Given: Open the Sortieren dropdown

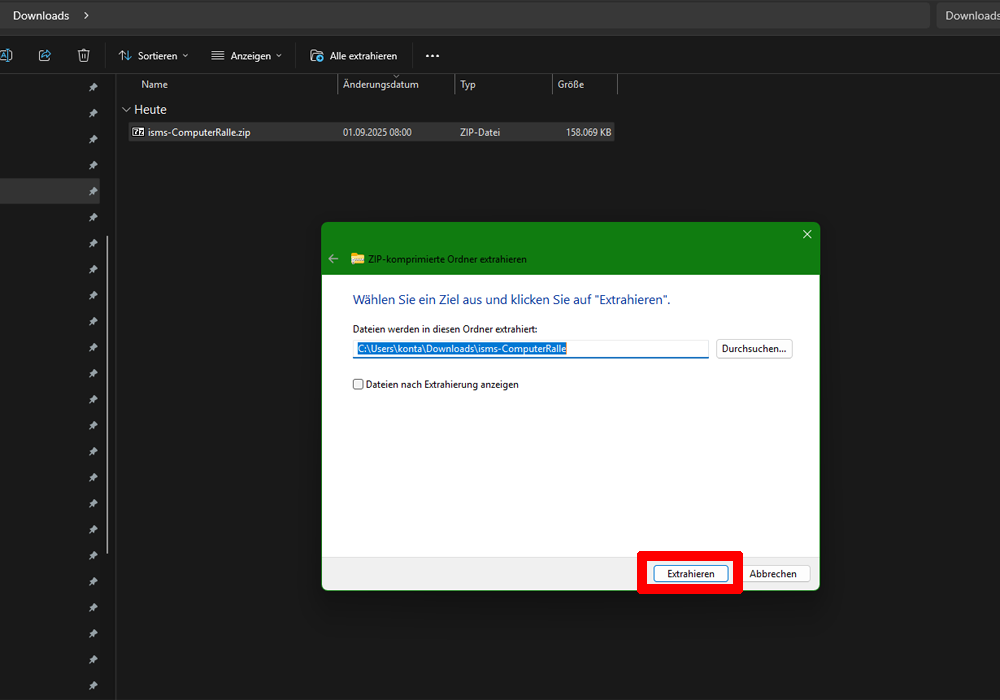Looking at the screenshot, I should (x=153, y=56).
